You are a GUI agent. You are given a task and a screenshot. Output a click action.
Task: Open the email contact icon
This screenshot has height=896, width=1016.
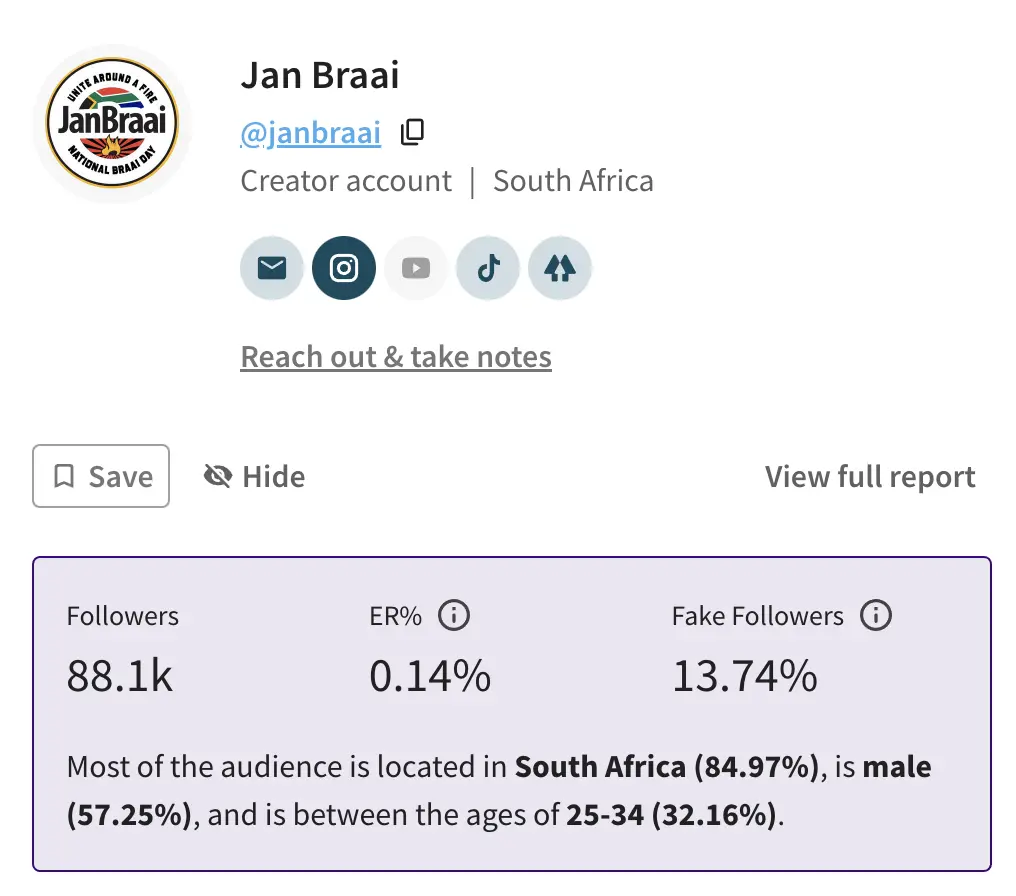pyautogui.click(x=271, y=267)
